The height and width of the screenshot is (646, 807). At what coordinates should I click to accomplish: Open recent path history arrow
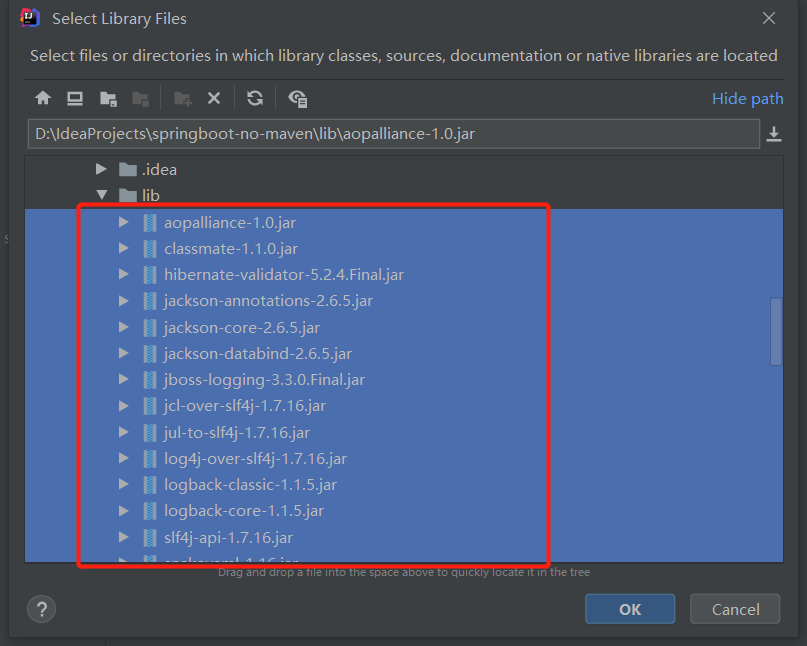(x=774, y=134)
